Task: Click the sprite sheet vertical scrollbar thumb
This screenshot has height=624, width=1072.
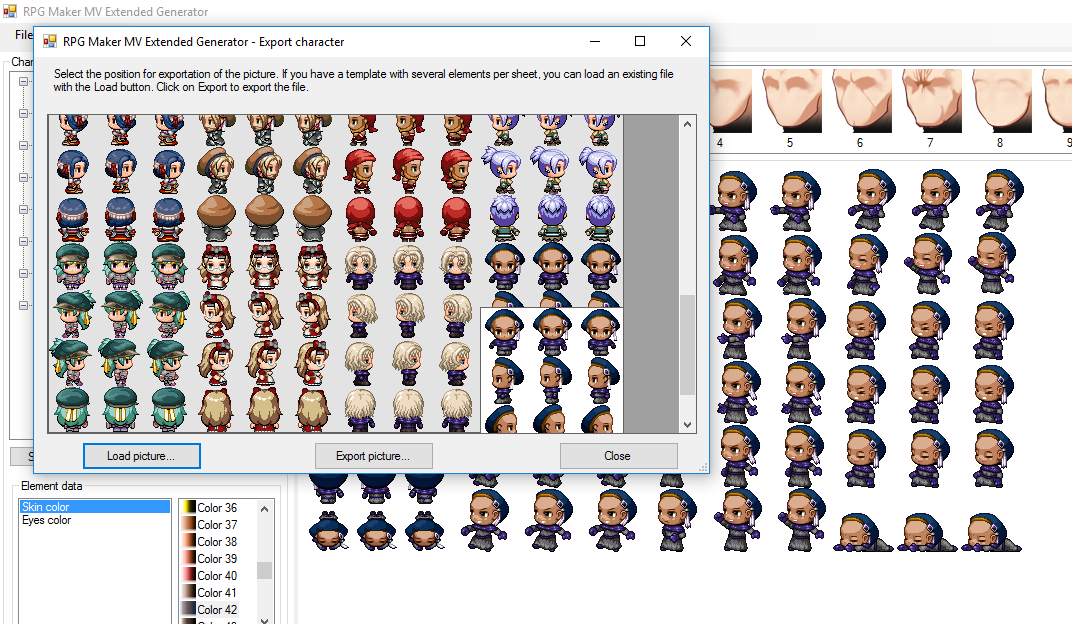Action: coord(688,345)
